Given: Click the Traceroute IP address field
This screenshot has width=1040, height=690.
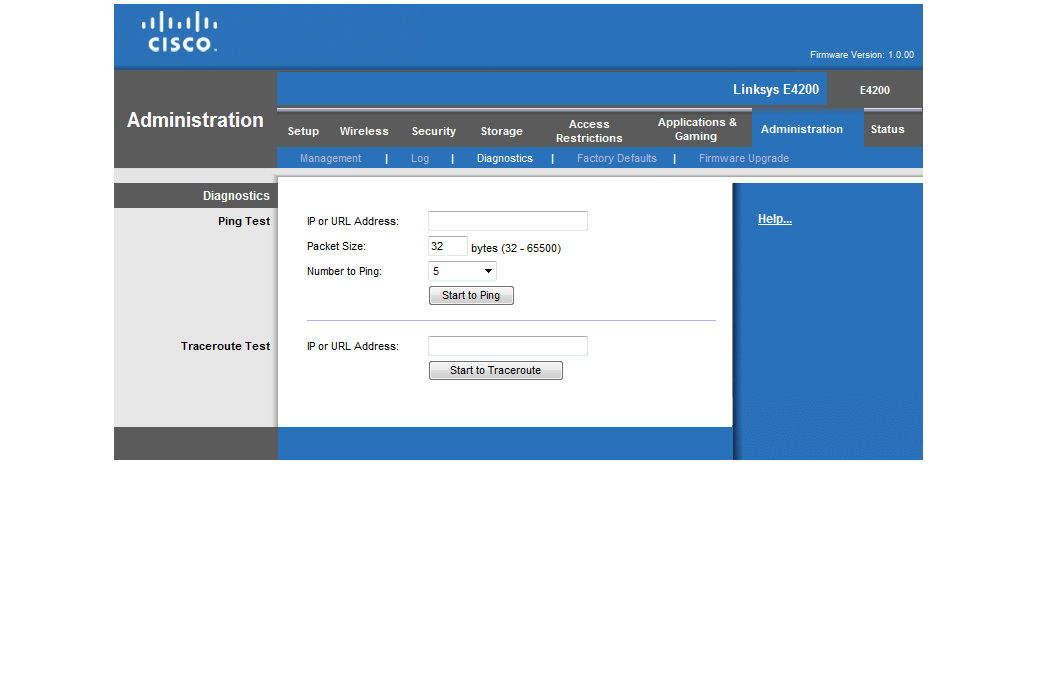Looking at the screenshot, I should tap(507, 346).
